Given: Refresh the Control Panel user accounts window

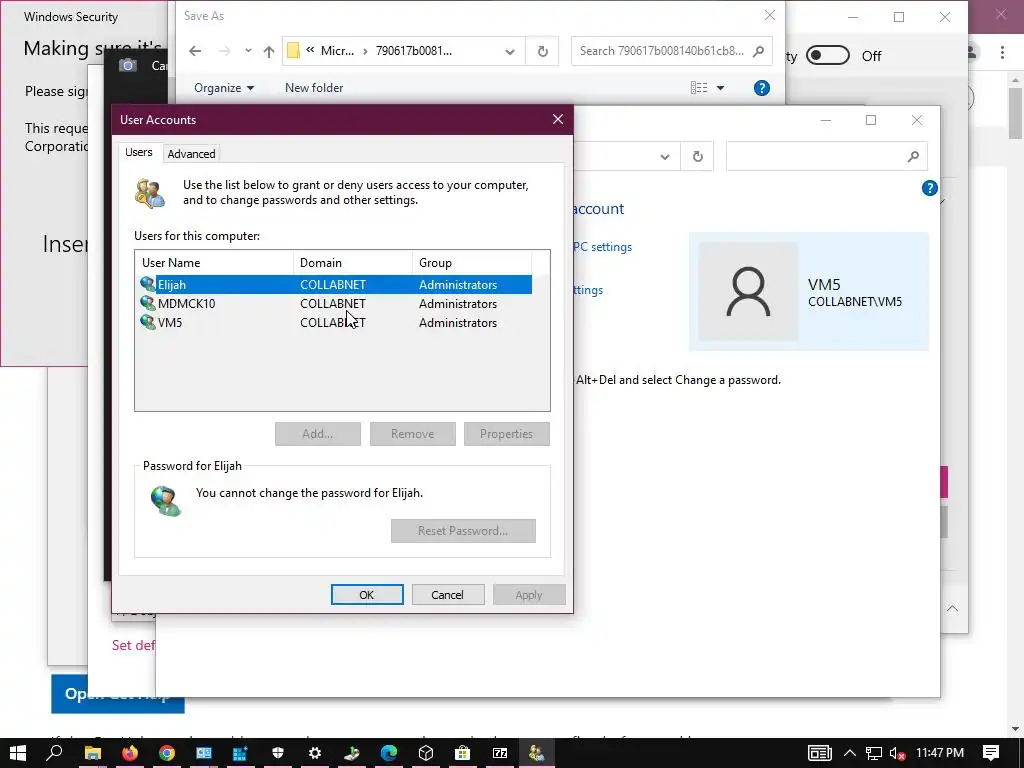Looking at the screenshot, I should tap(697, 156).
